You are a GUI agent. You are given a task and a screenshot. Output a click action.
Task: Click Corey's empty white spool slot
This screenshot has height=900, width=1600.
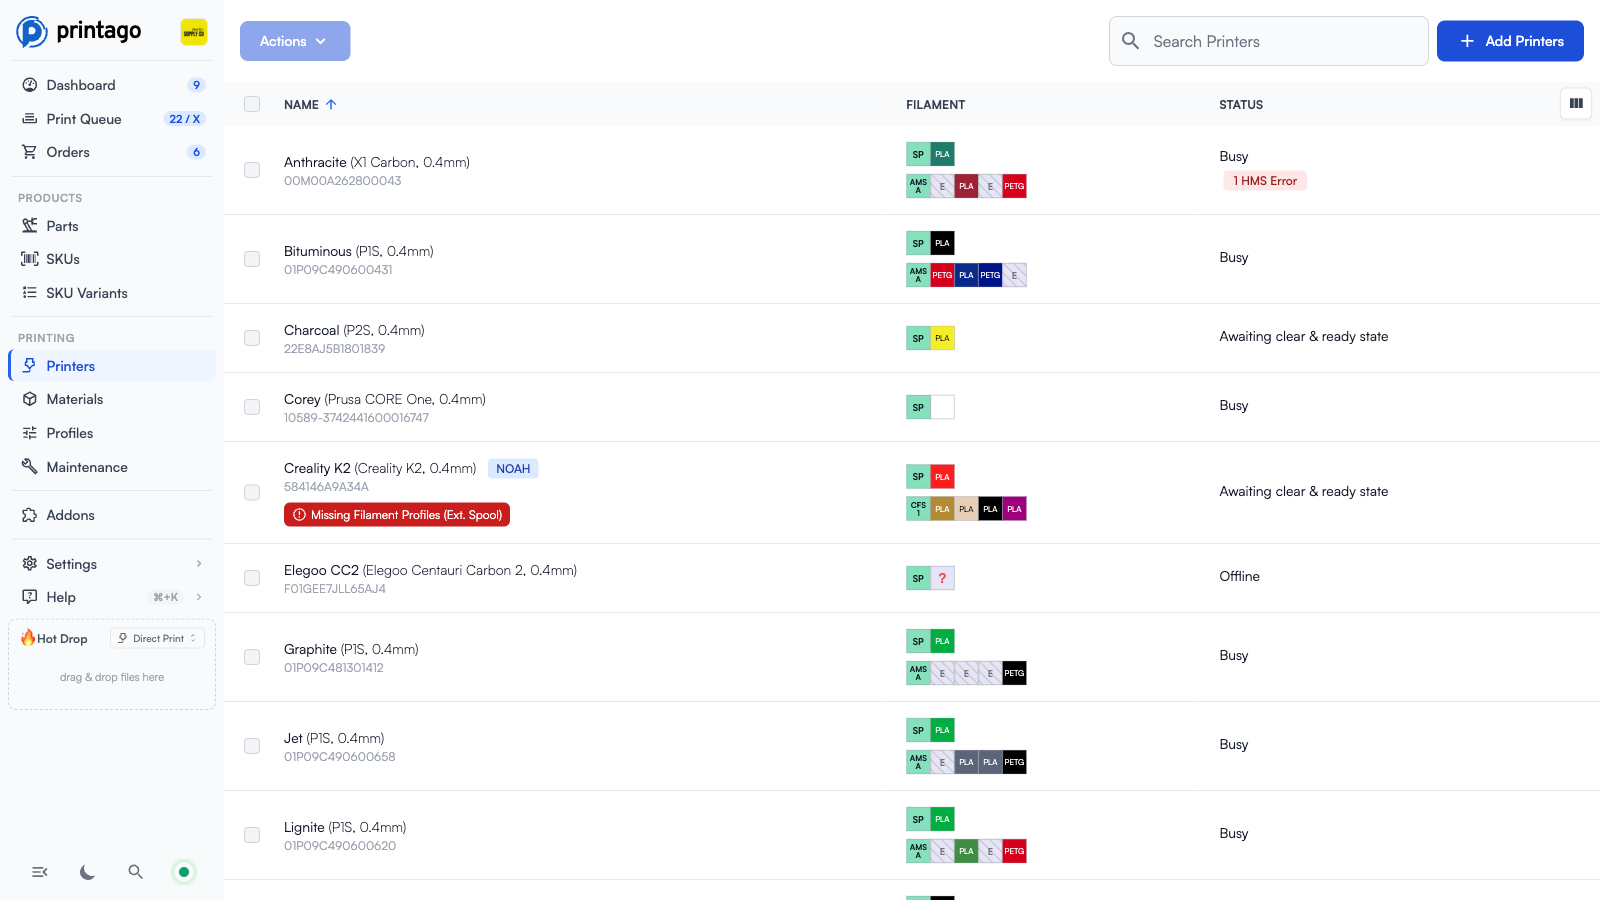click(x=942, y=407)
